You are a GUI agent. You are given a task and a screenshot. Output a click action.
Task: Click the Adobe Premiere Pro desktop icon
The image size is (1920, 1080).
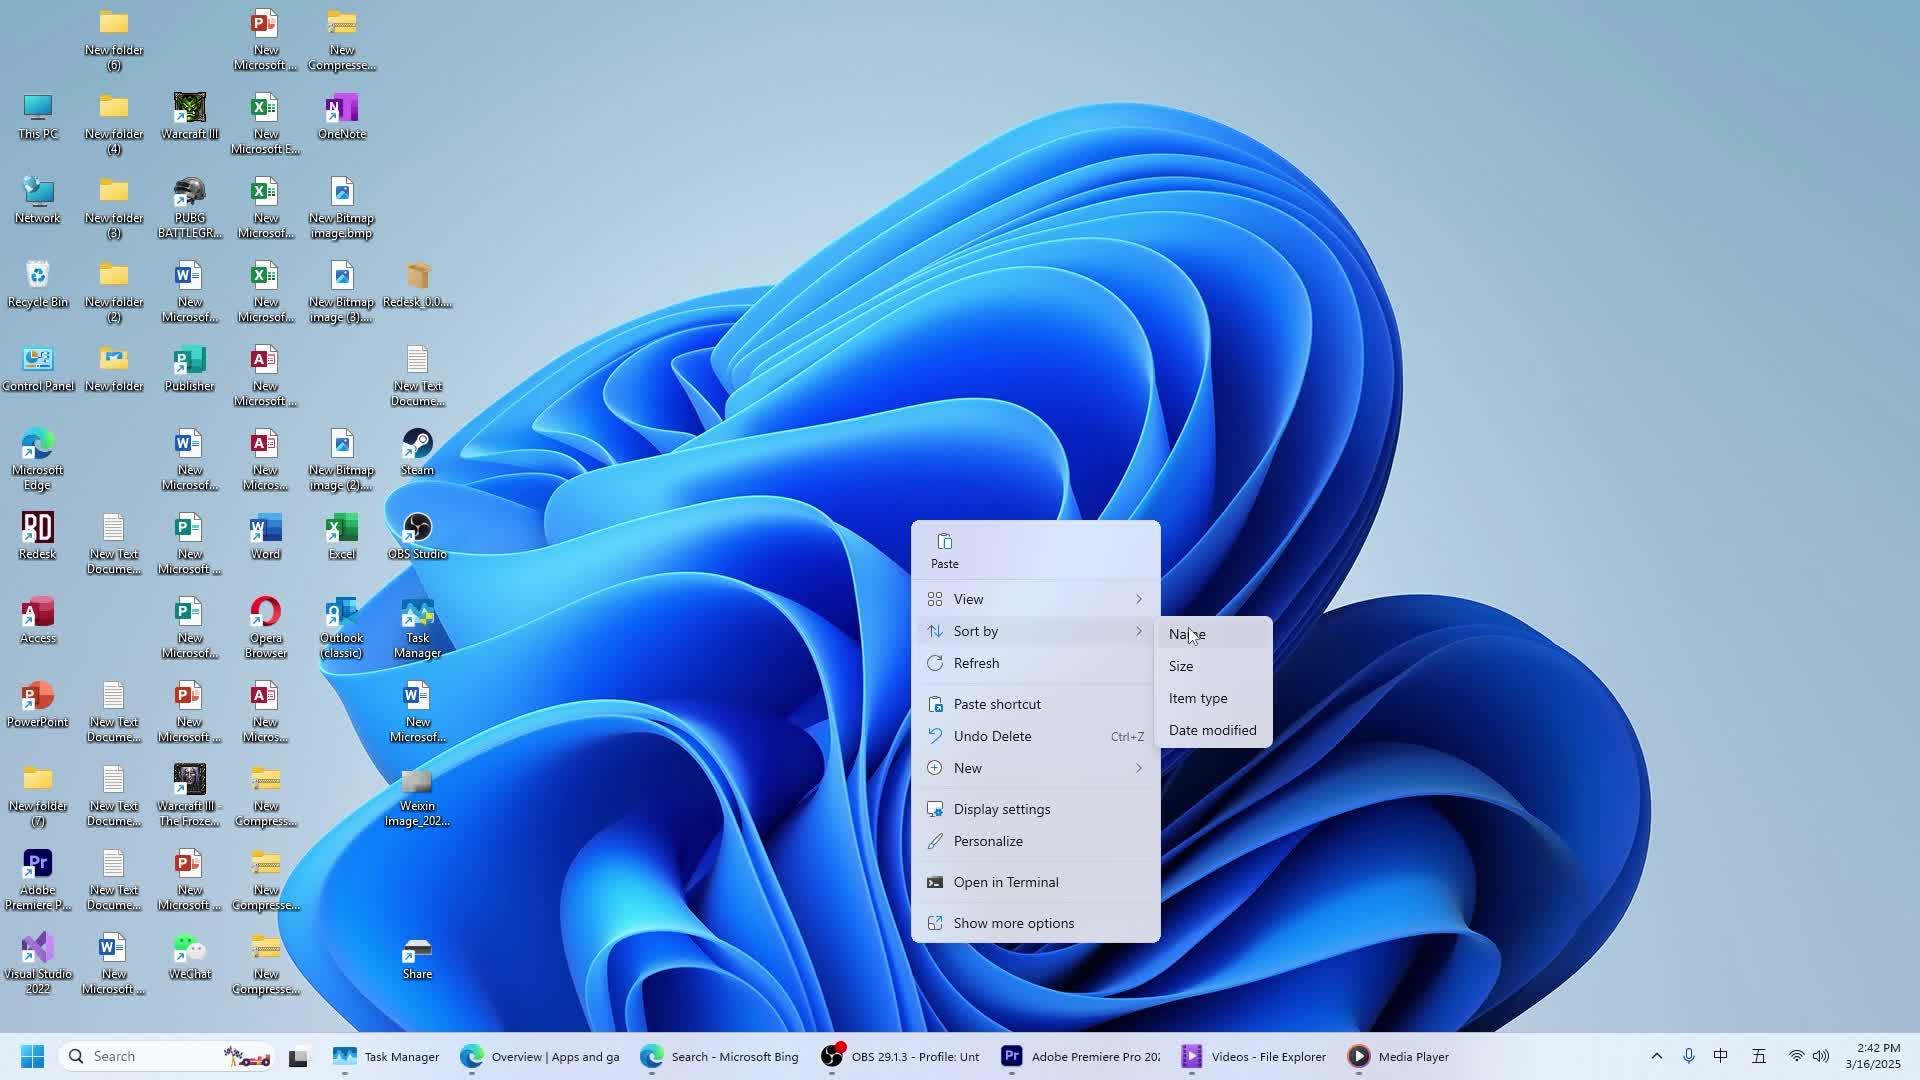click(x=37, y=865)
